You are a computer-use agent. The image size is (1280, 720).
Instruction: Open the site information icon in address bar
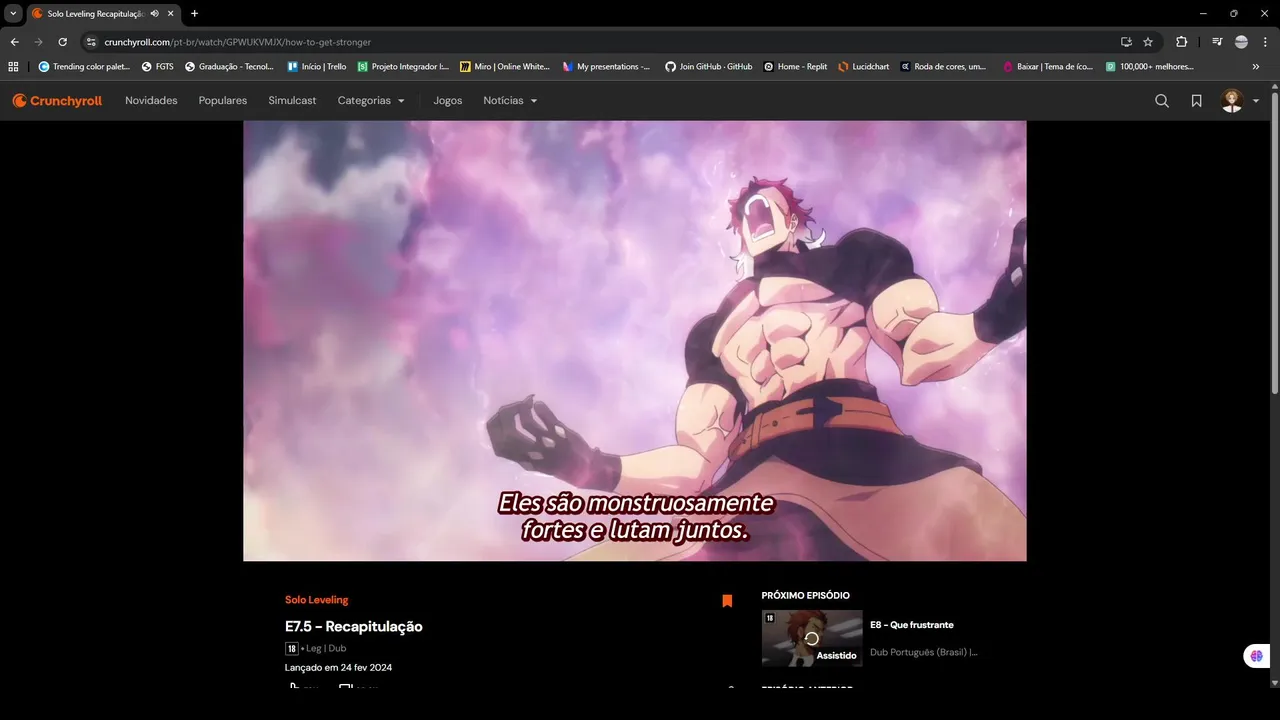tap(90, 42)
